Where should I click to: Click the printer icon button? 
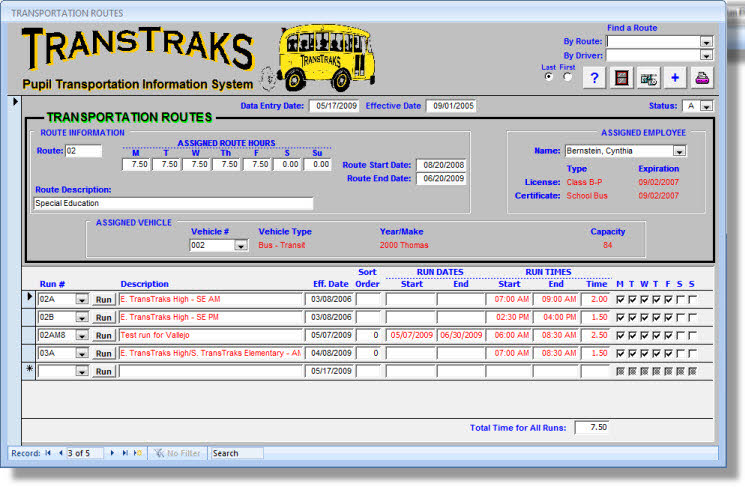703,79
